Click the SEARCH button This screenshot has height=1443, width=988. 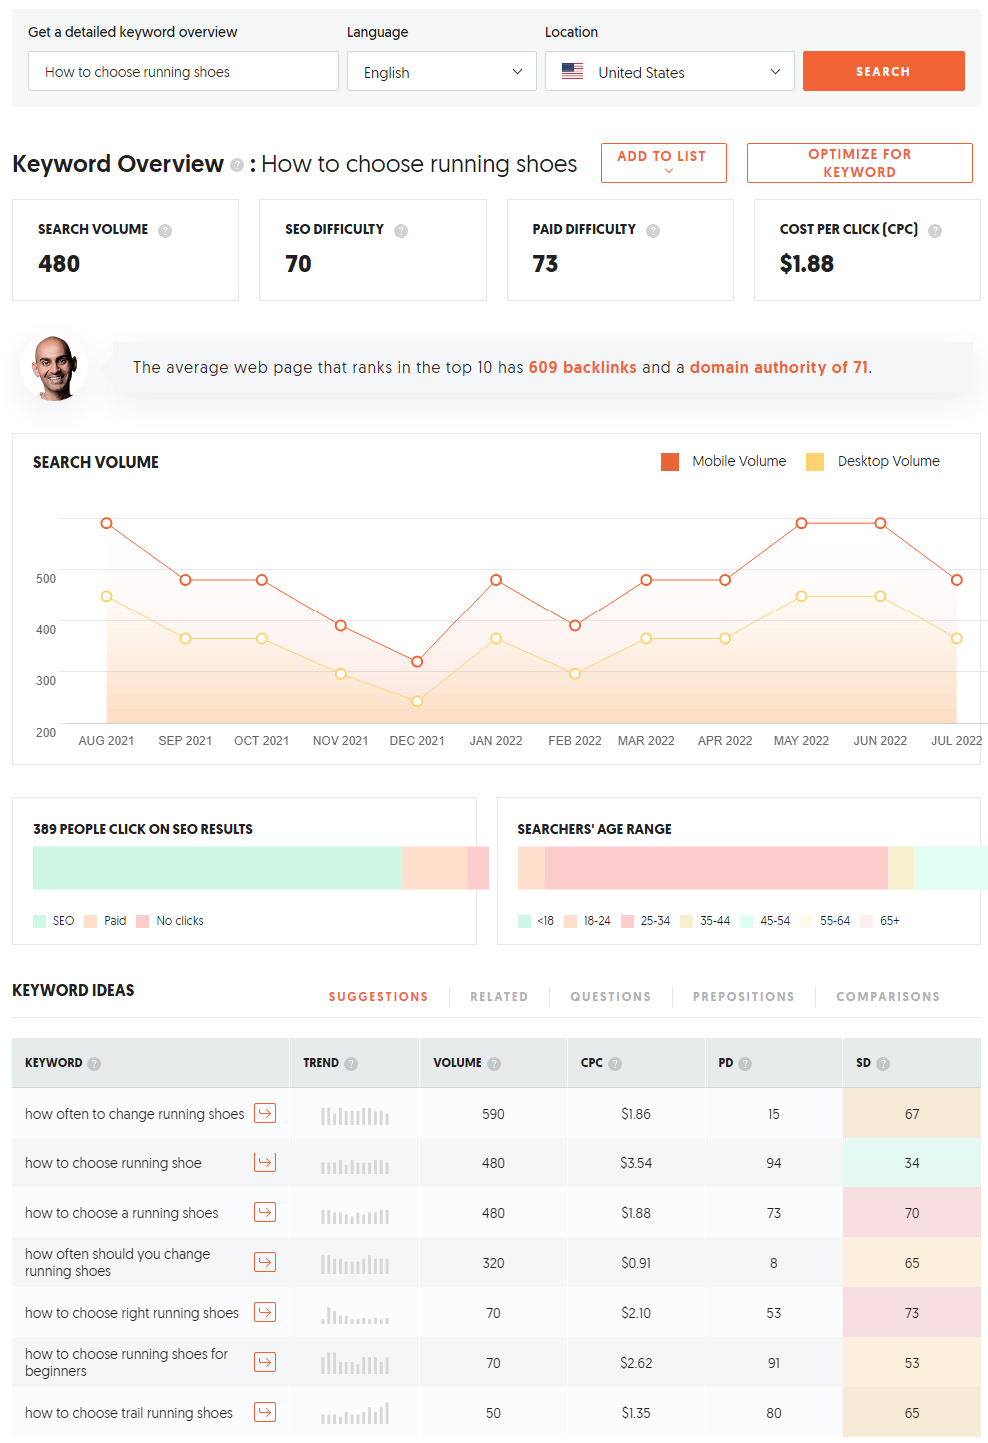[x=883, y=71]
